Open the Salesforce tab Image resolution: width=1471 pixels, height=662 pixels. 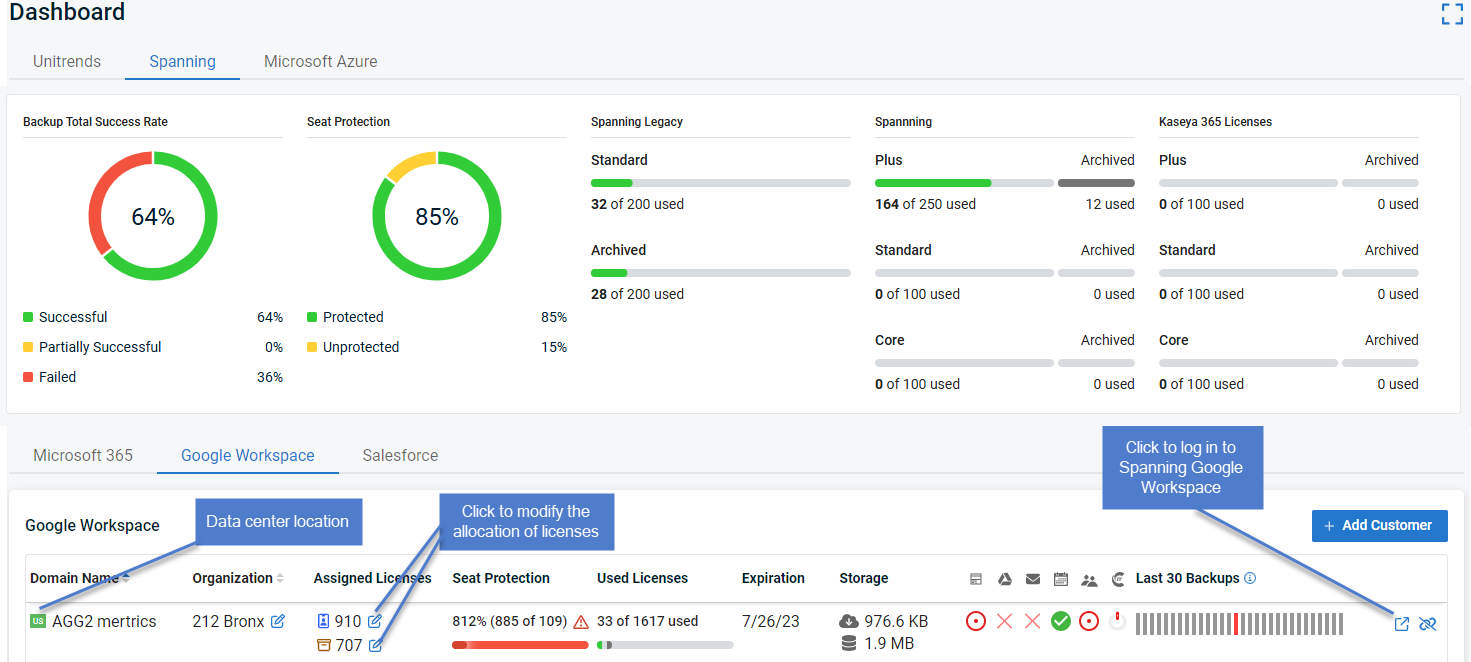tap(400, 455)
